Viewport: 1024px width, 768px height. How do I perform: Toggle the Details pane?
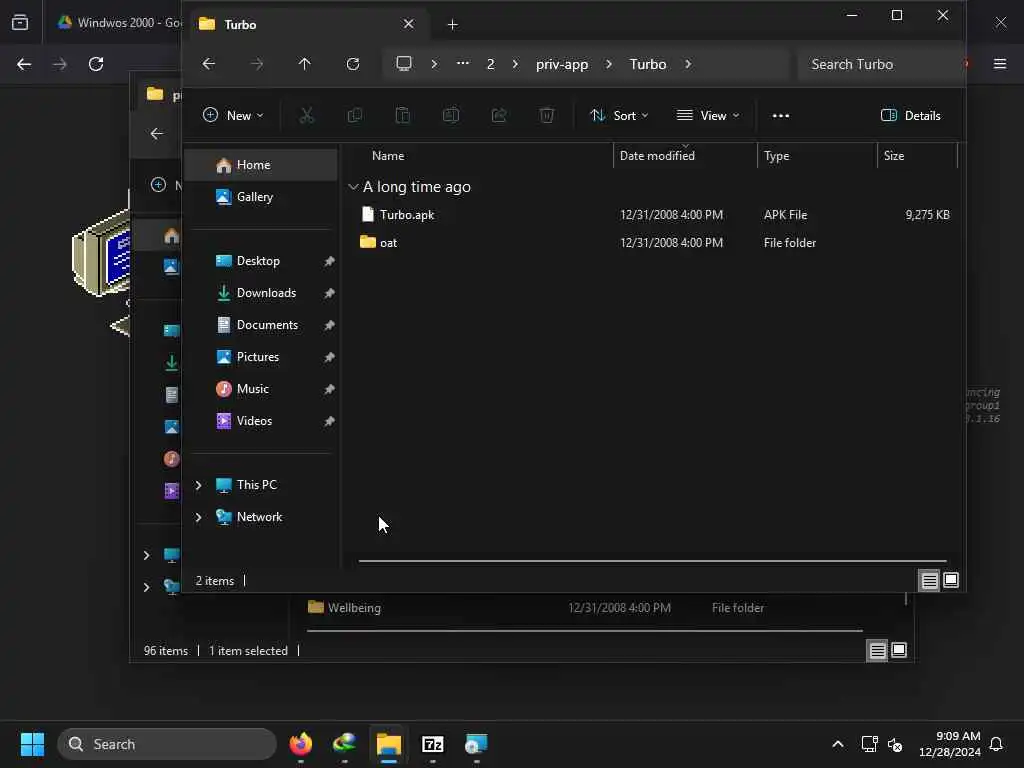click(910, 116)
